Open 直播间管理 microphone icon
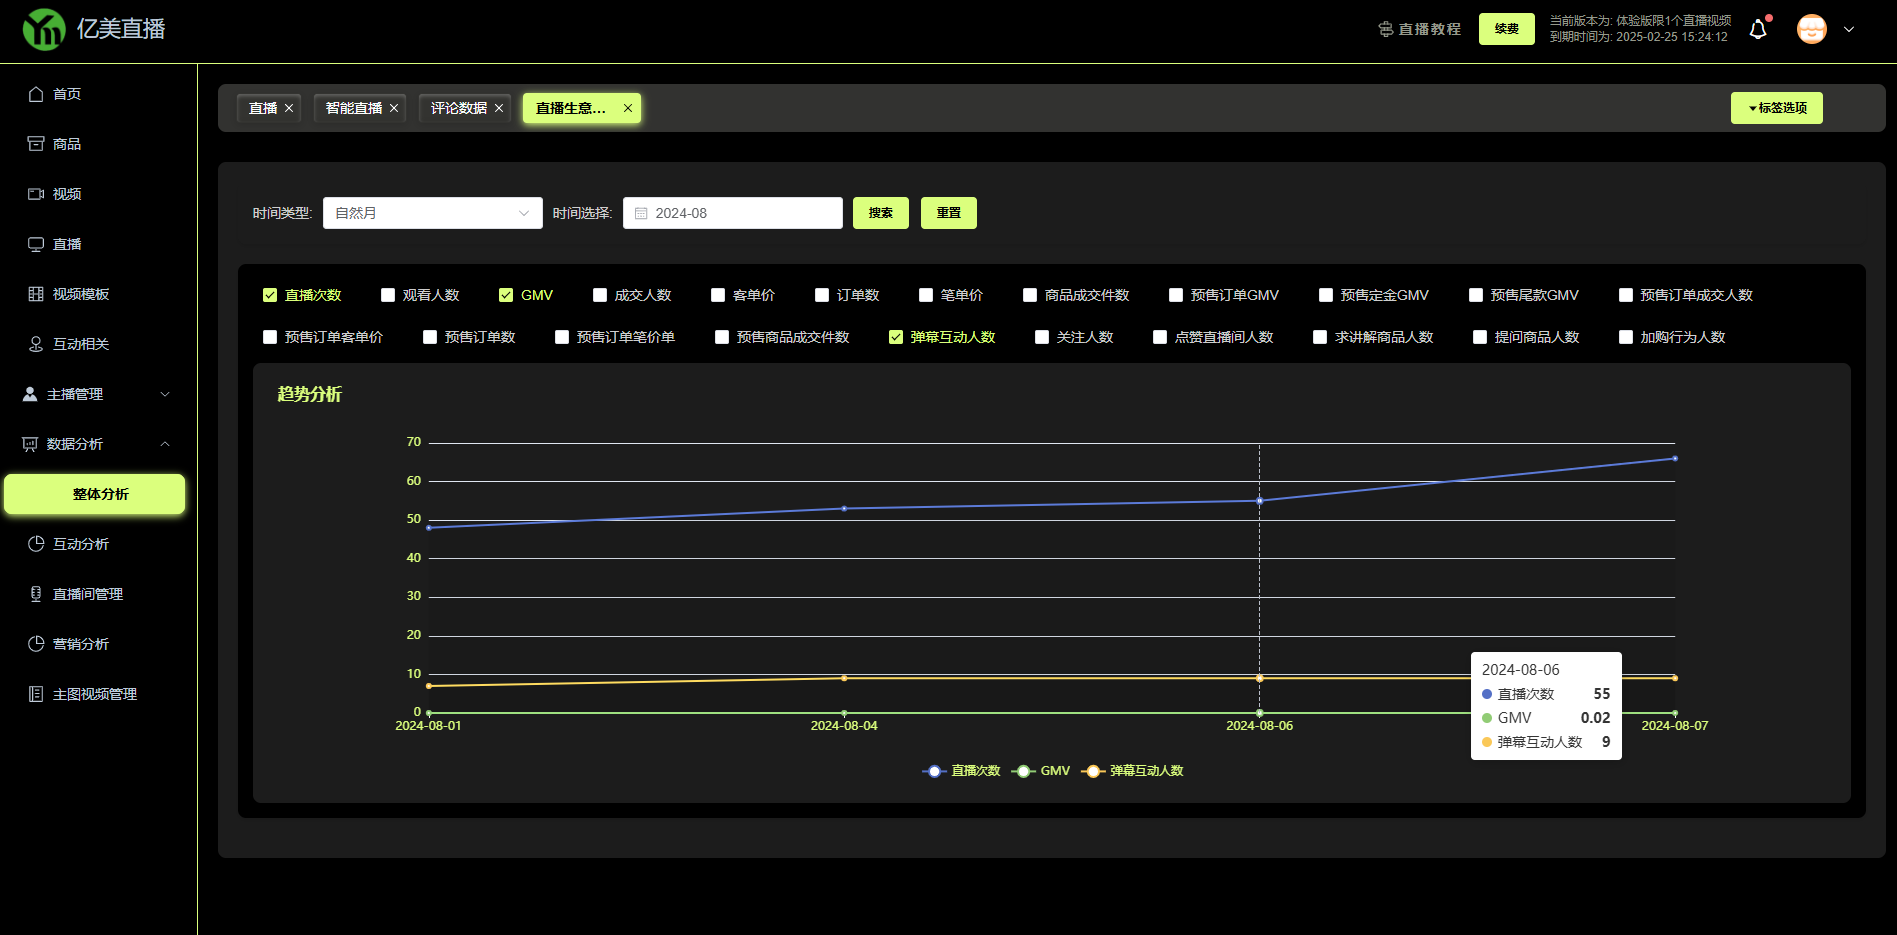Viewport: 1897px width, 935px height. pos(36,594)
